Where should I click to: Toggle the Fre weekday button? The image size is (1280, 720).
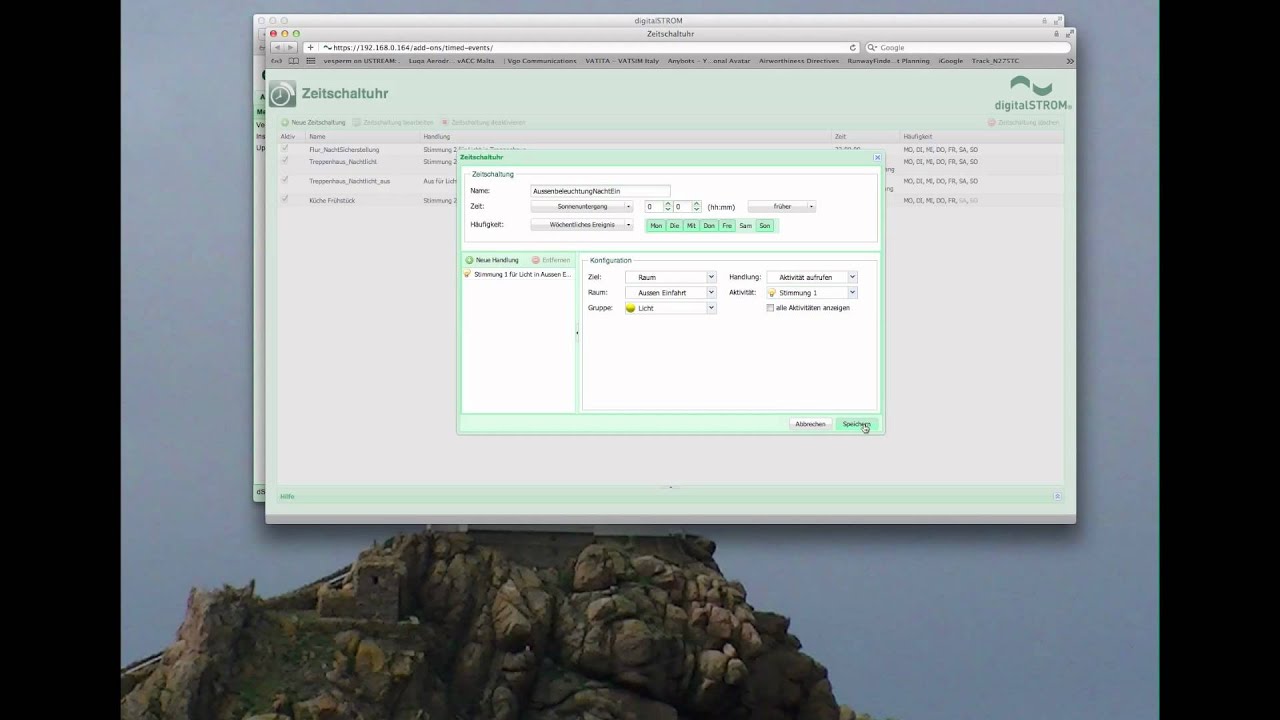727,226
